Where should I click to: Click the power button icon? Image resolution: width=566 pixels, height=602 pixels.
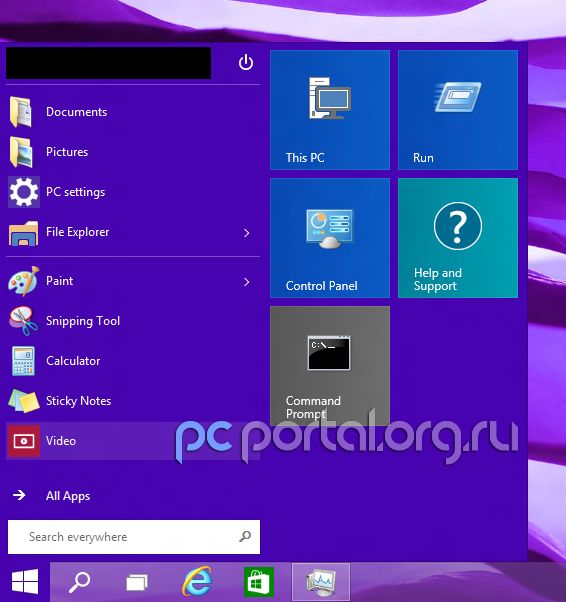[x=246, y=62]
